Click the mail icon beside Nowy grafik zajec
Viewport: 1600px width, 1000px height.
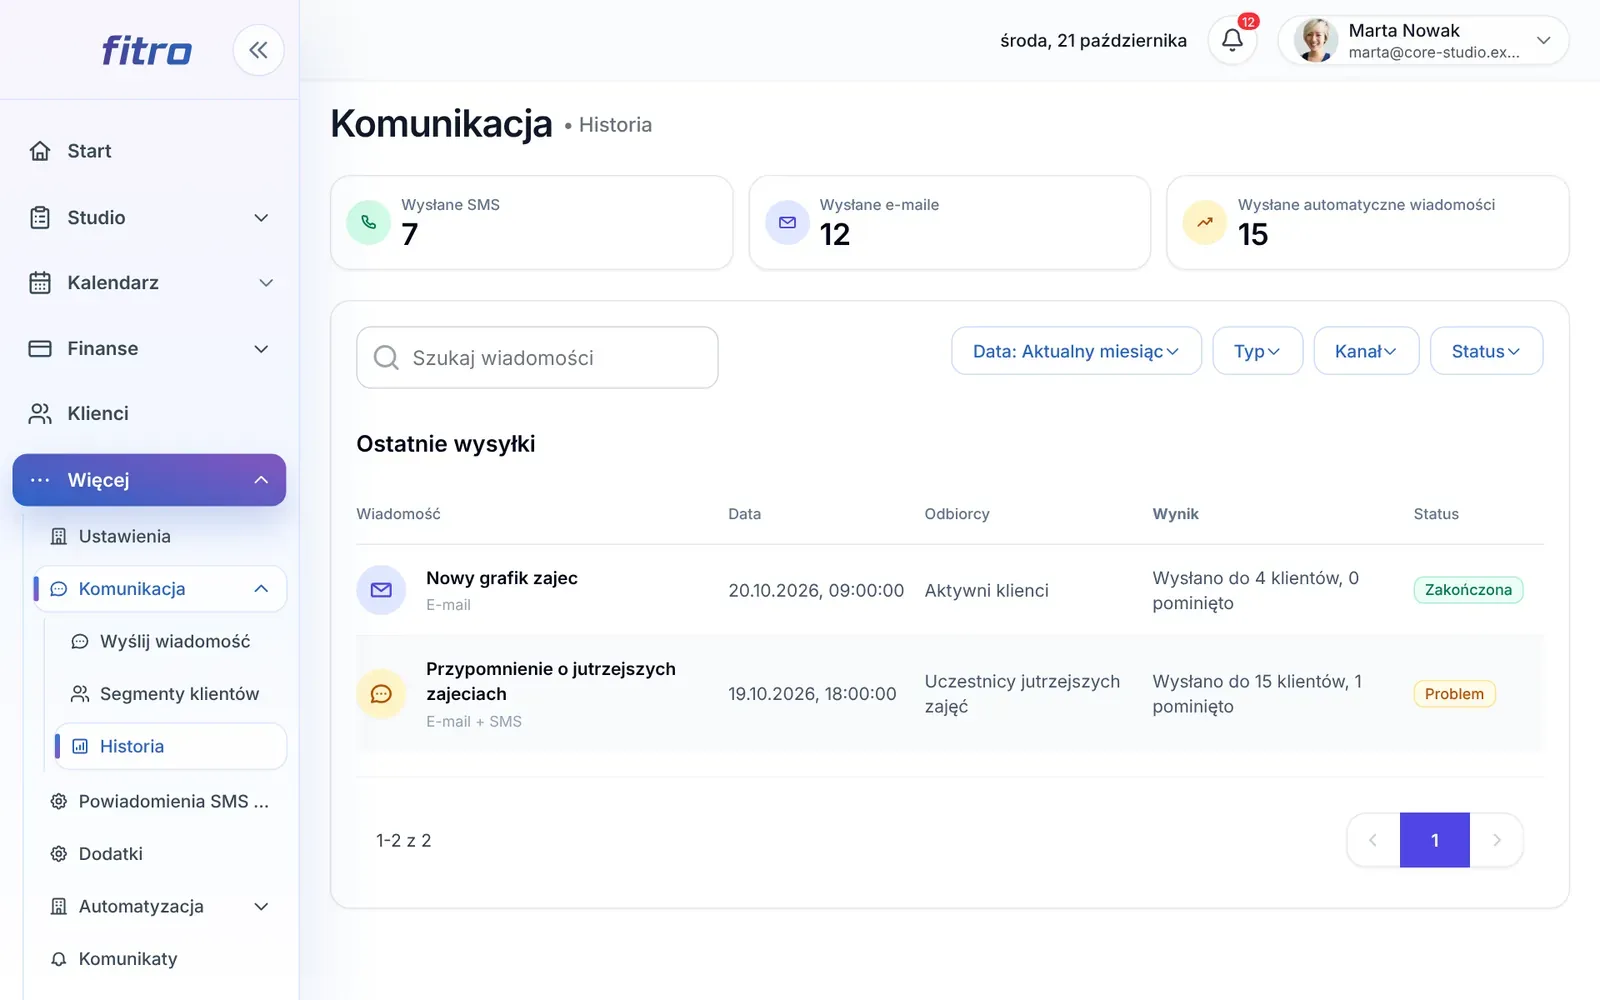click(x=381, y=590)
